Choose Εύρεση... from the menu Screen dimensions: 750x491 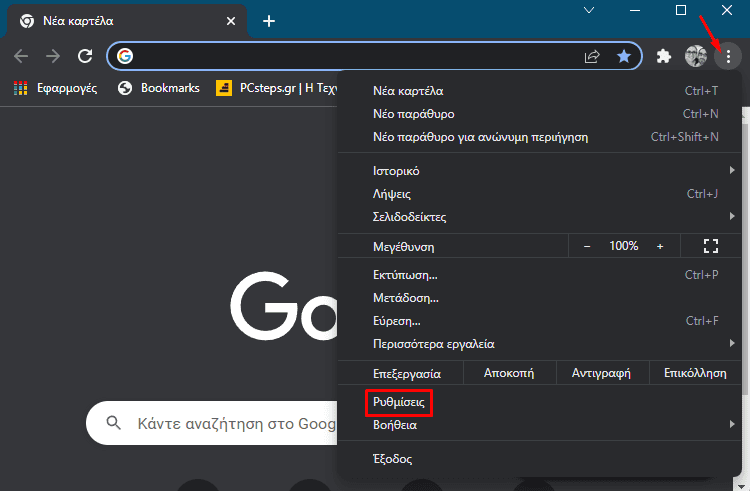click(x=540, y=321)
